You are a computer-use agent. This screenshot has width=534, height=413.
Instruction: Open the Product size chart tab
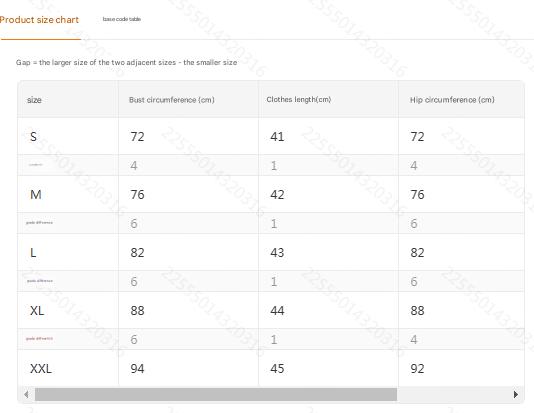point(39,20)
